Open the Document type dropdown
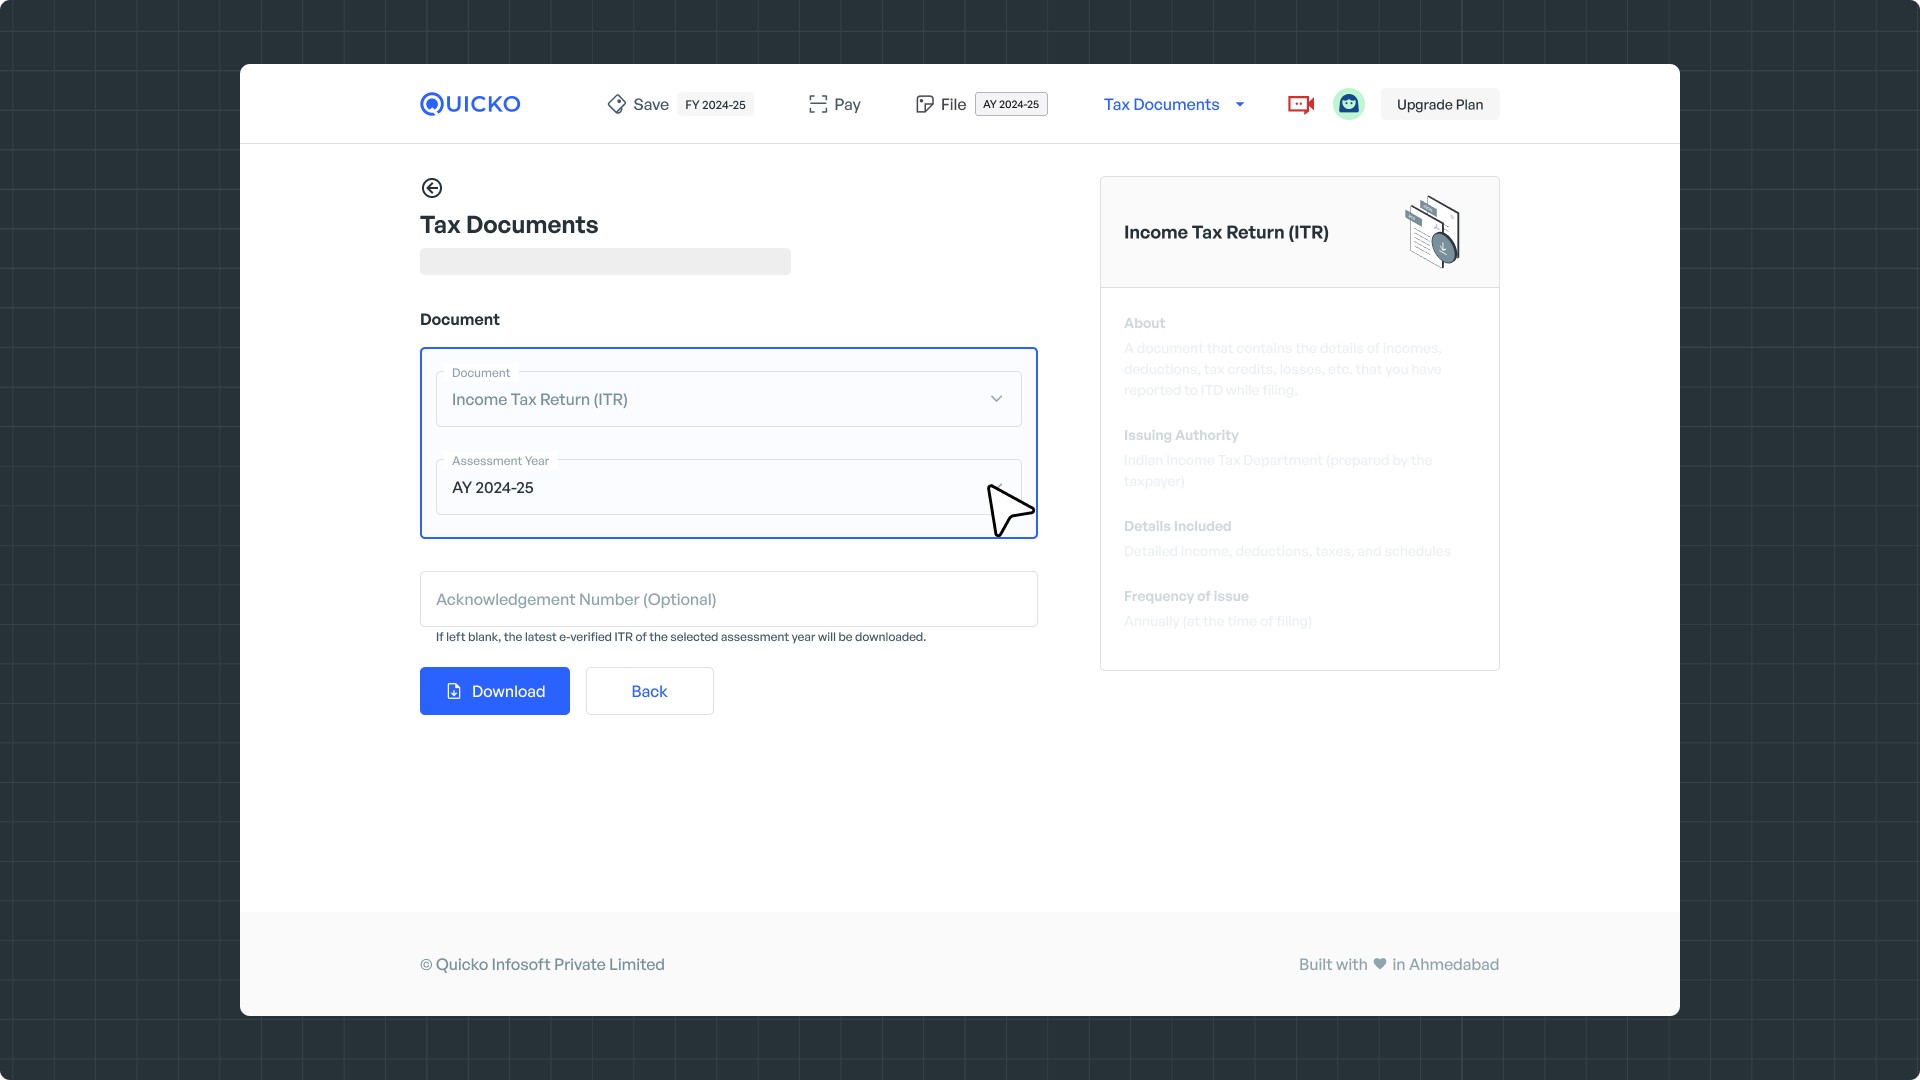The height and width of the screenshot is (1080, 1920). tap(728, 399)
